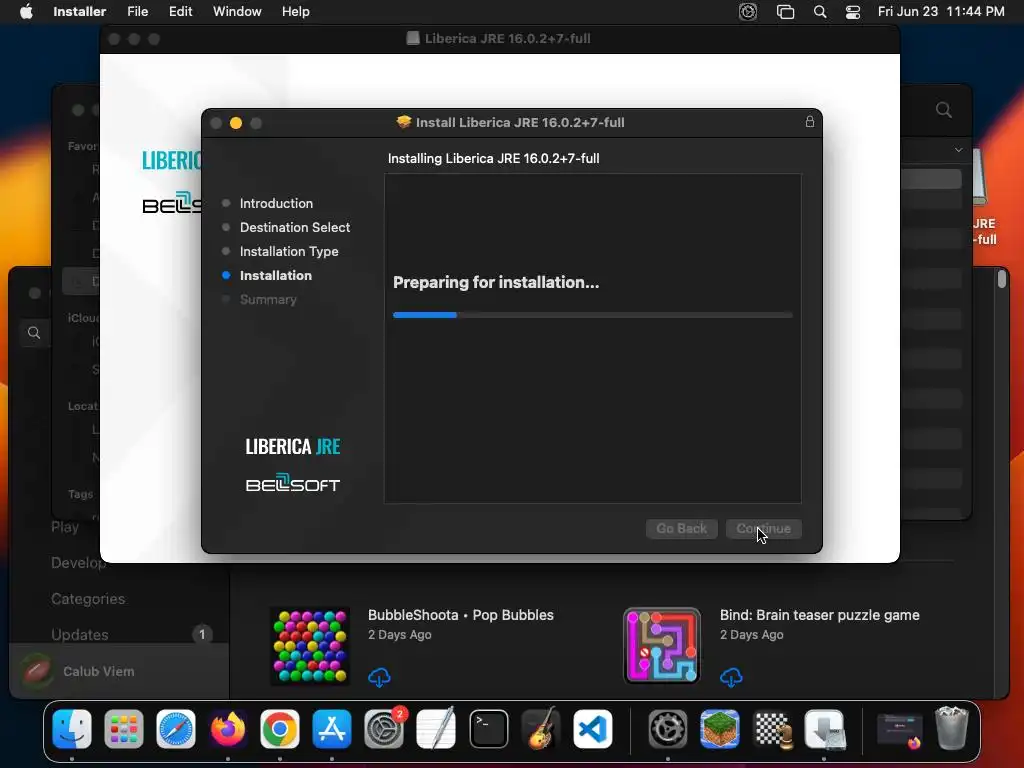Open Spotlight search in the menu bar
This screenshot has width=1024, height=768.
pos(820,12)
